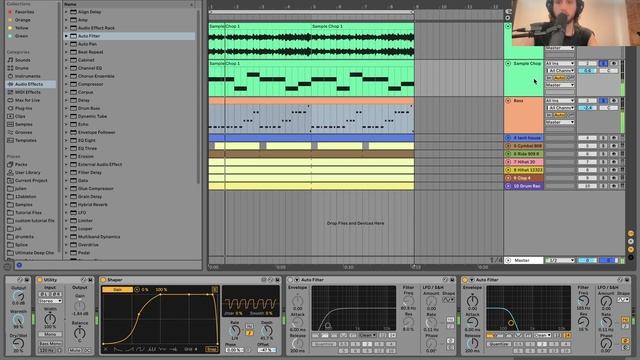
Task: Arm the 4 tech house track
Action: tap(613, 138)
